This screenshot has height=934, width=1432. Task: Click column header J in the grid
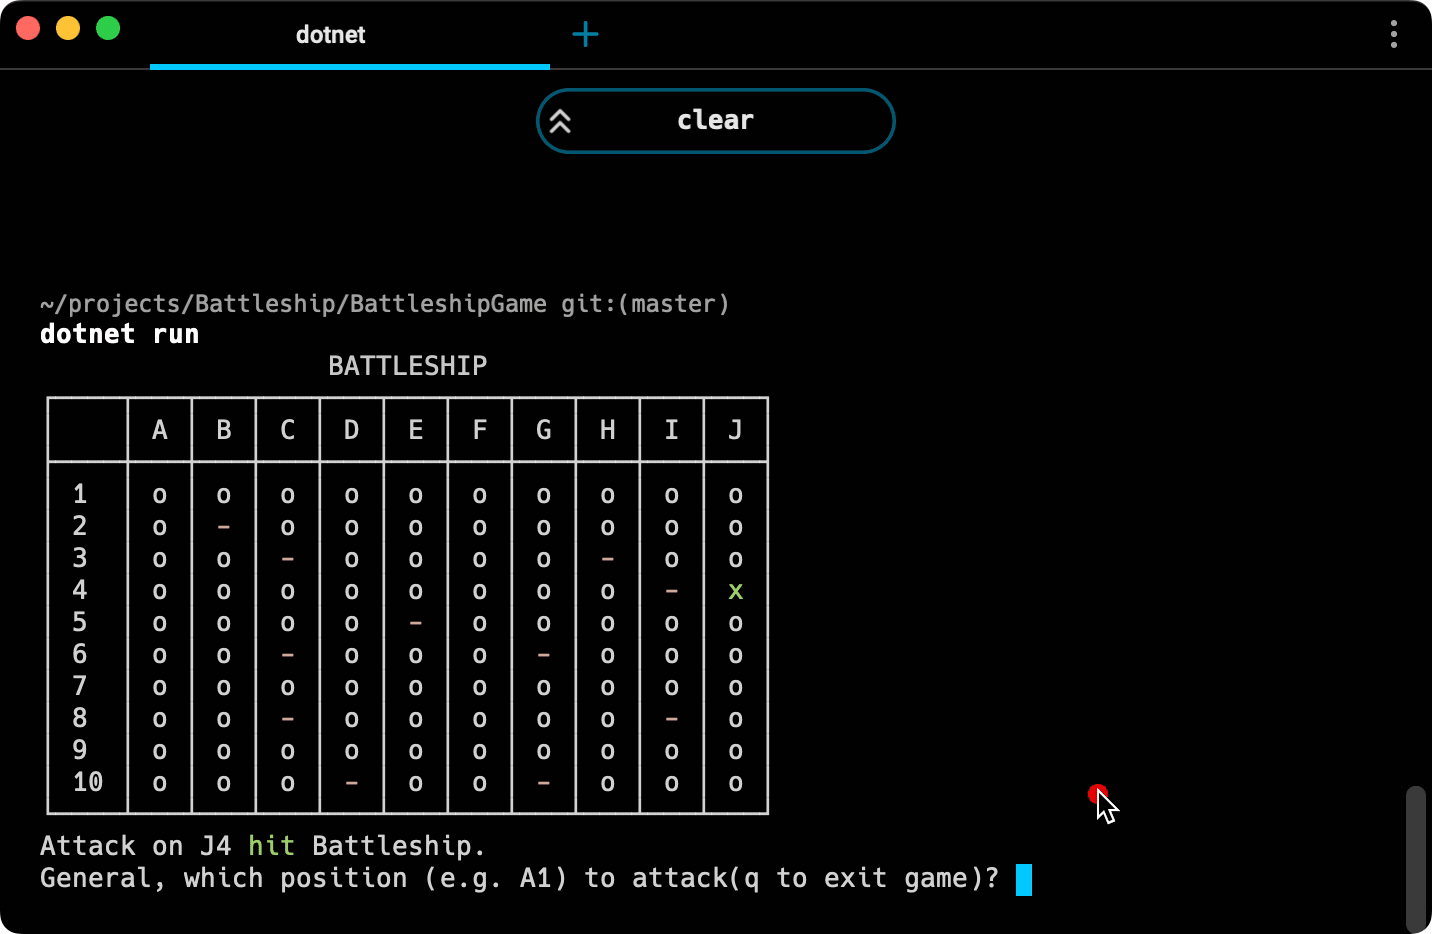(735, 429)
